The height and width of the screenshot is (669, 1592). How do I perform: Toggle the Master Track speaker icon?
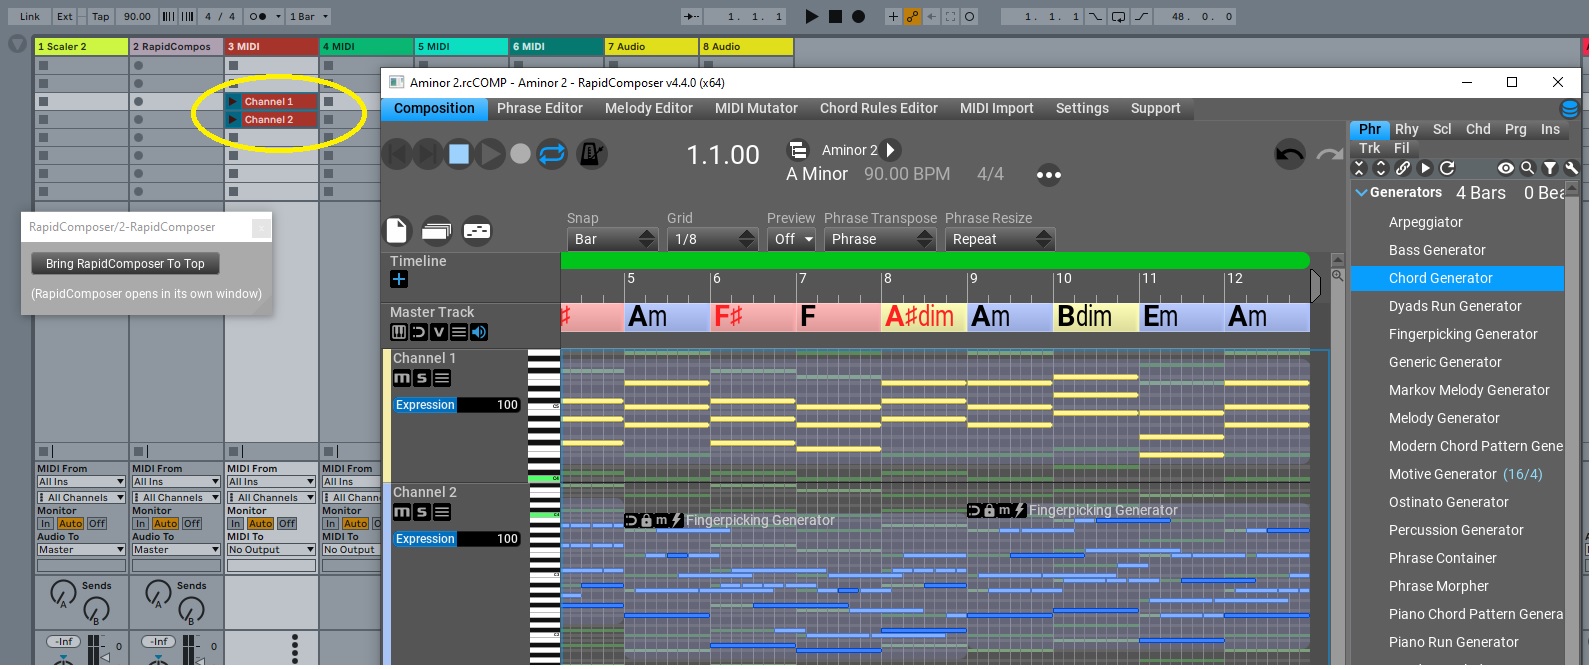(x=479, y=332)
